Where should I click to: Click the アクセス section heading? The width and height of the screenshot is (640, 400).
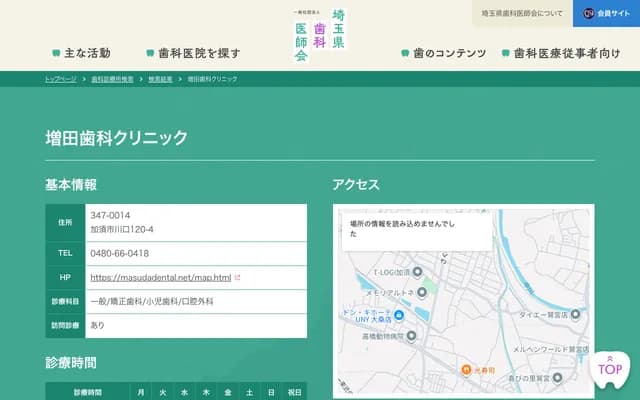click(x=356, y=184)
